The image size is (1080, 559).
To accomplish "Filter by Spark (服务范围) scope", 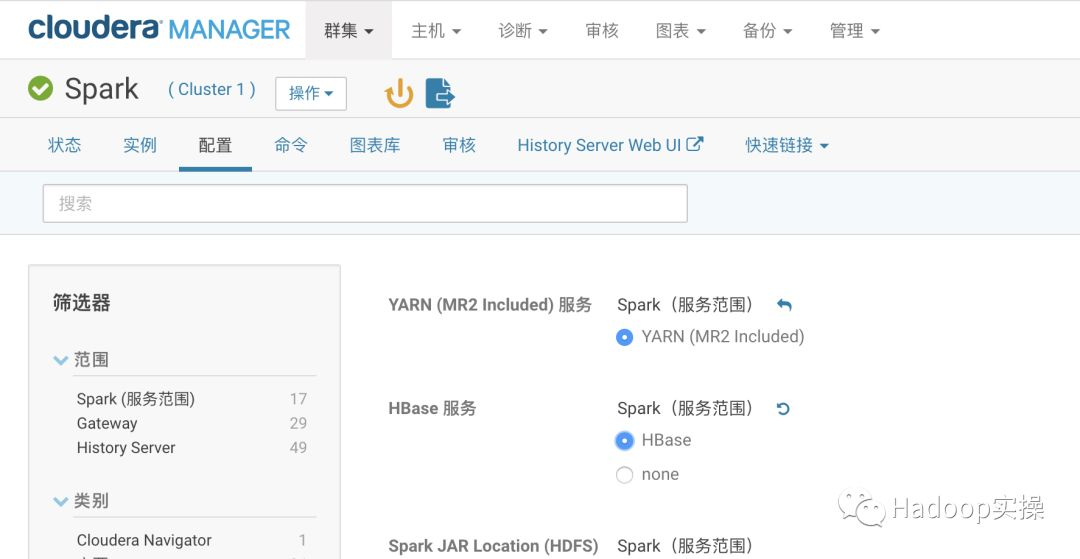I will [136, 399].
